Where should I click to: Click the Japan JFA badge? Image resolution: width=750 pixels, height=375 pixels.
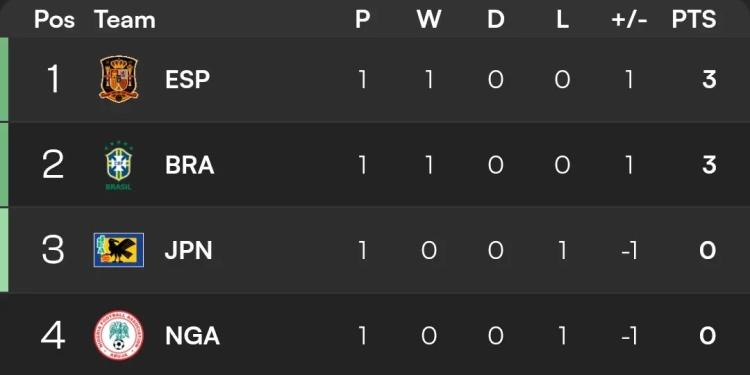[x=119, y=250]
